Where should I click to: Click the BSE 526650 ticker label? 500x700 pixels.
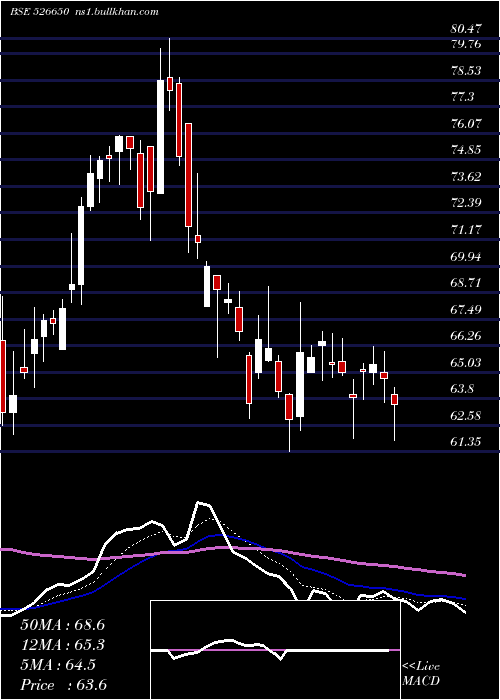(40, 12)
